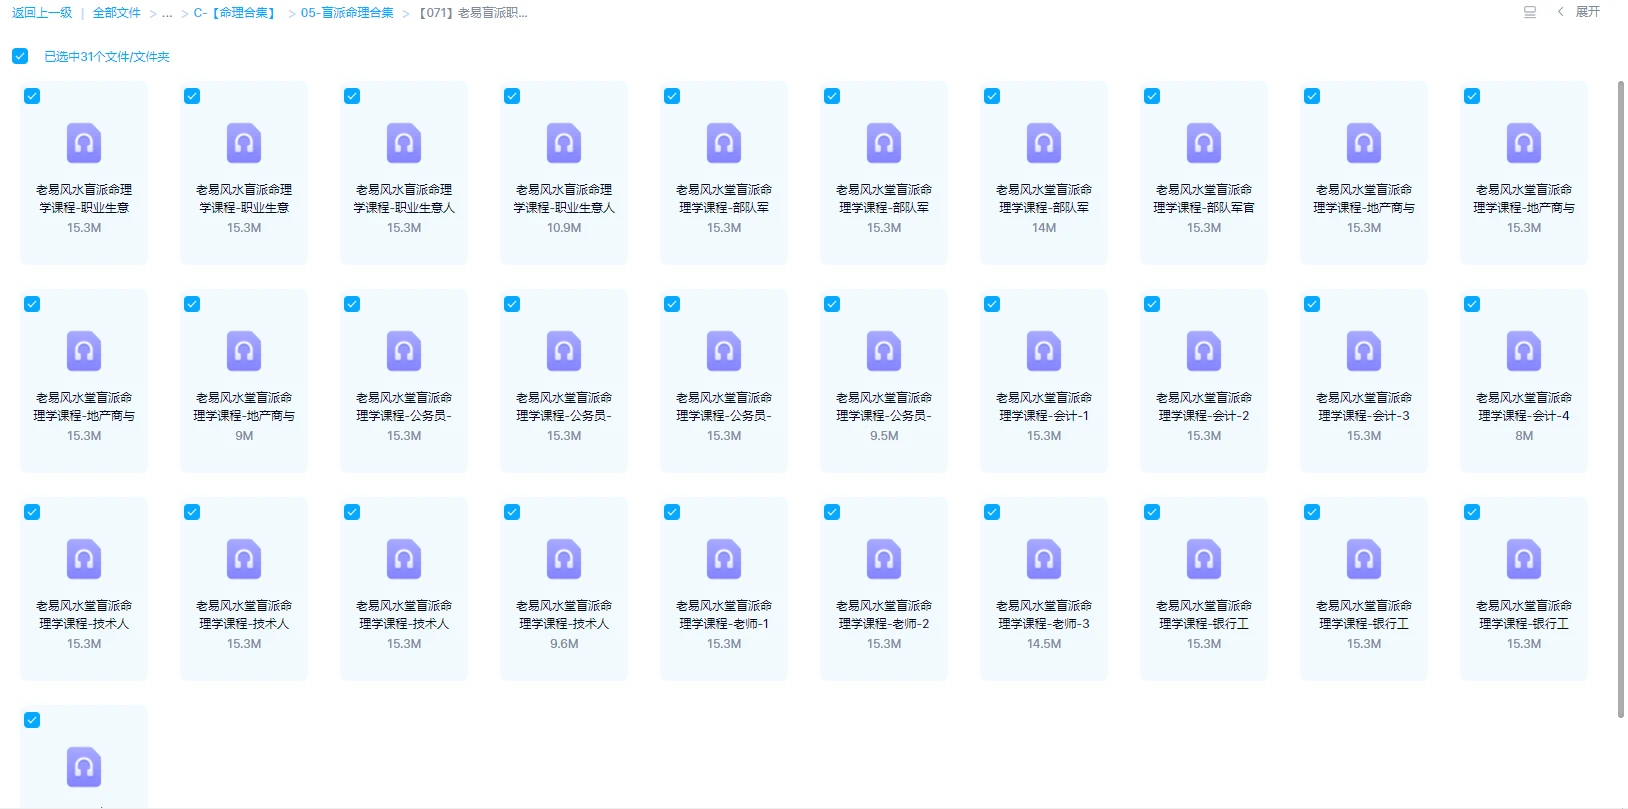Click the vertical scrollbar on the right
The height and width of the screenshot is (809, 1628).
coord(1621,400)
